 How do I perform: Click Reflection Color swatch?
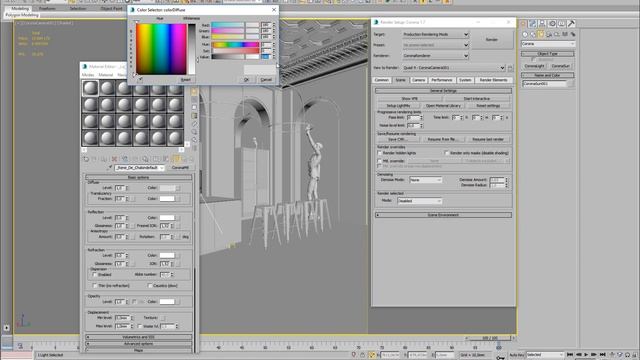pyautogui.click(x=167, y=218)
